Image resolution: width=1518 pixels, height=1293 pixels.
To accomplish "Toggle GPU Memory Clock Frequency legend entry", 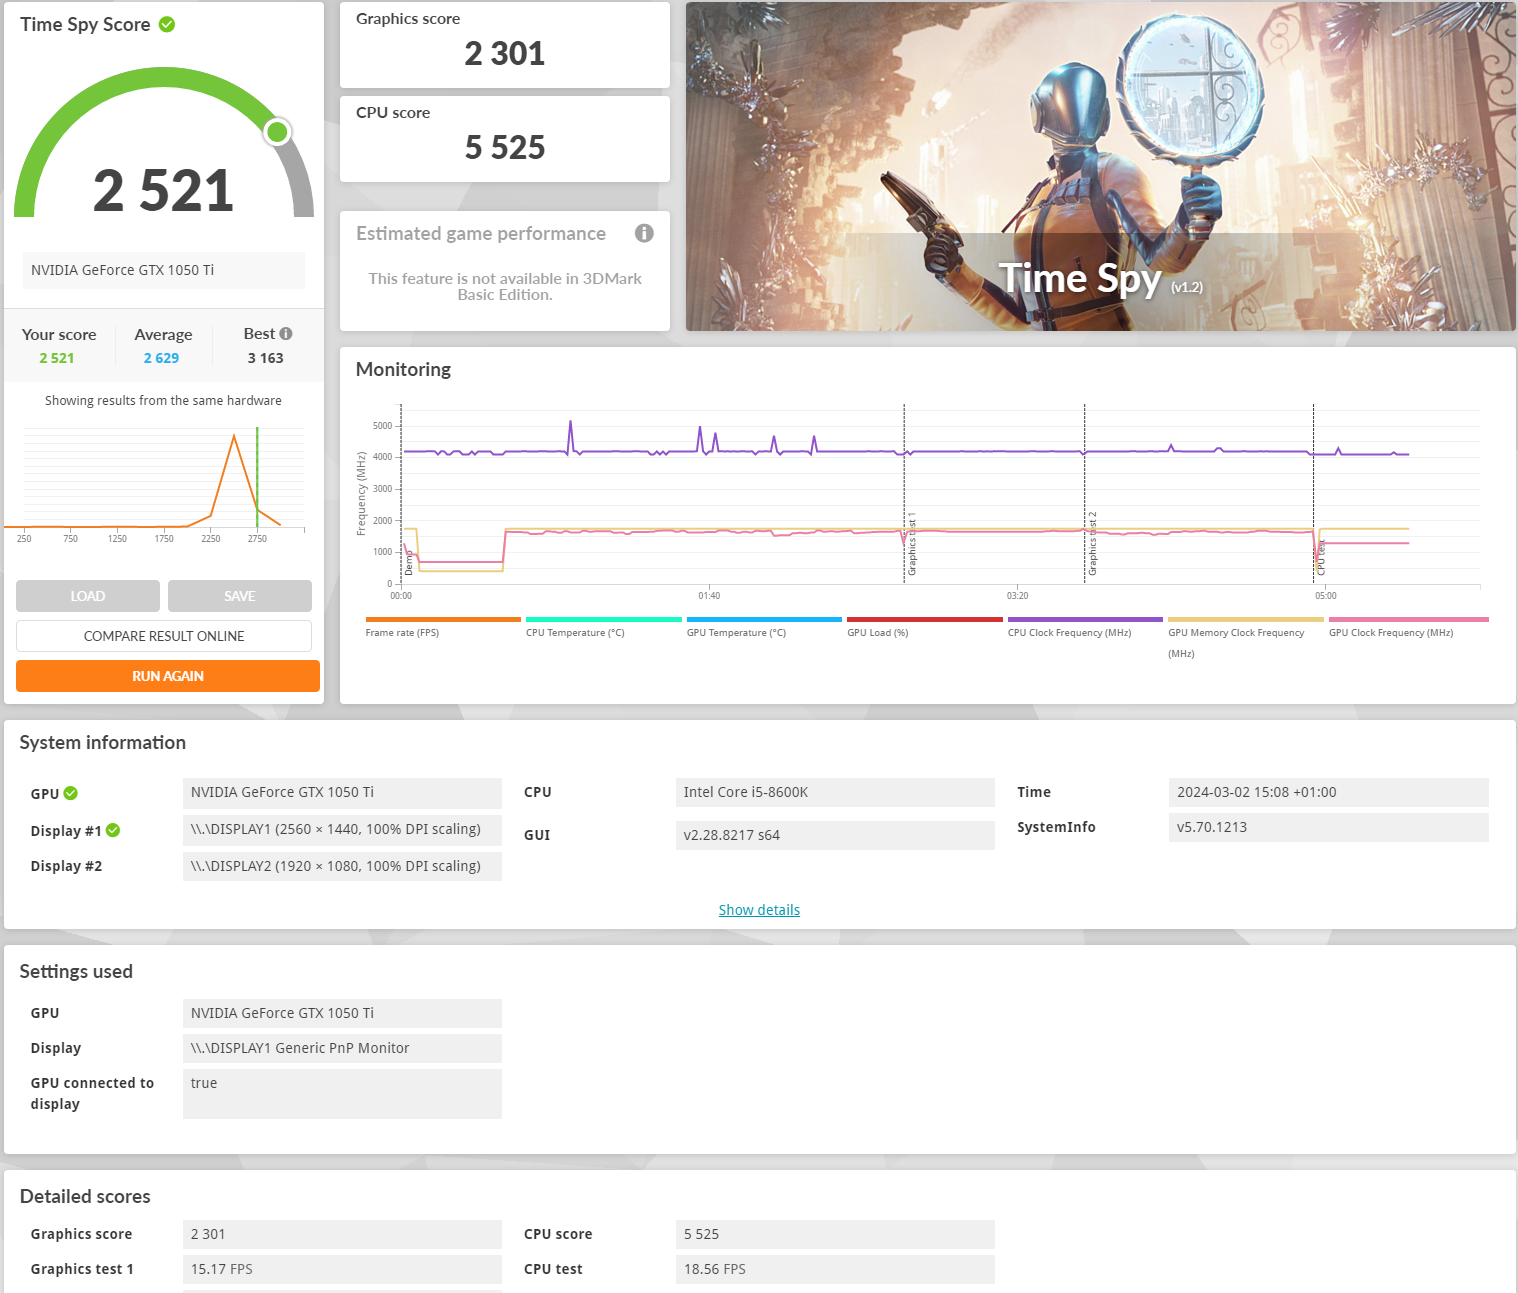I will [1246, 637].
